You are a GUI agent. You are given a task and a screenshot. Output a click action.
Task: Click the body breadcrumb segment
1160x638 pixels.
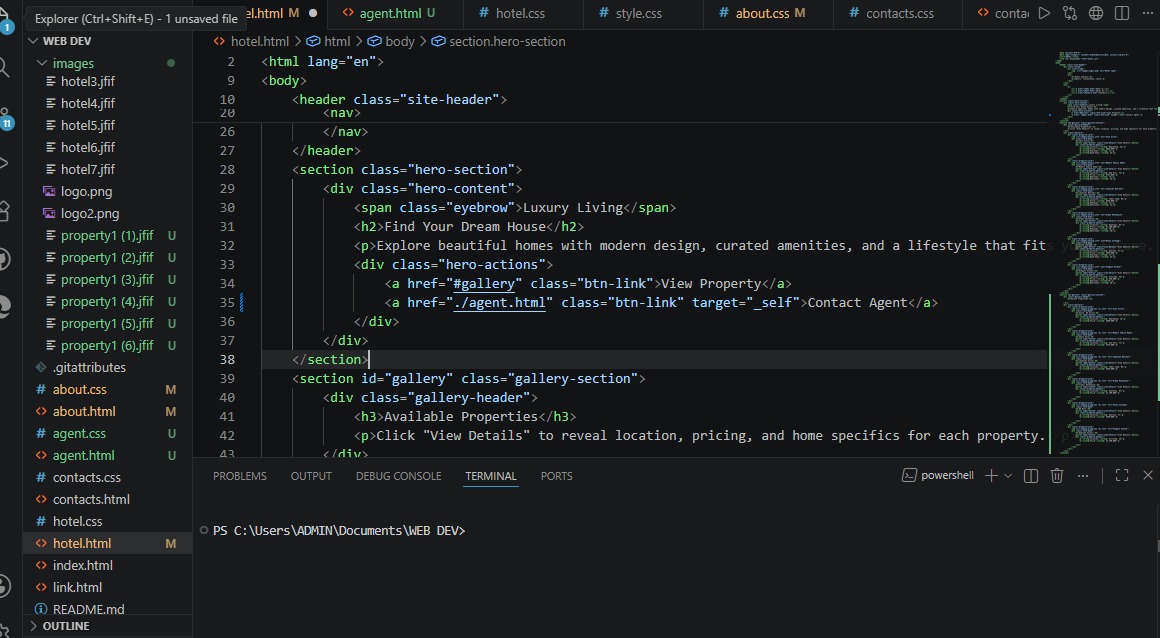391,41
